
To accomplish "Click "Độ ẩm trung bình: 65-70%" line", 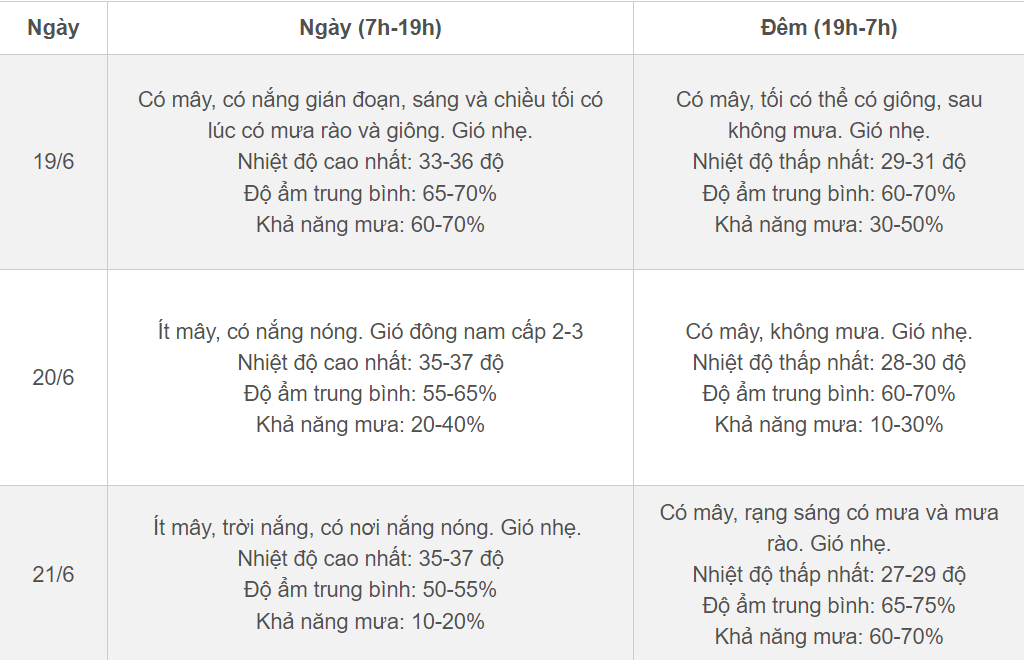I will pos(370,193).
